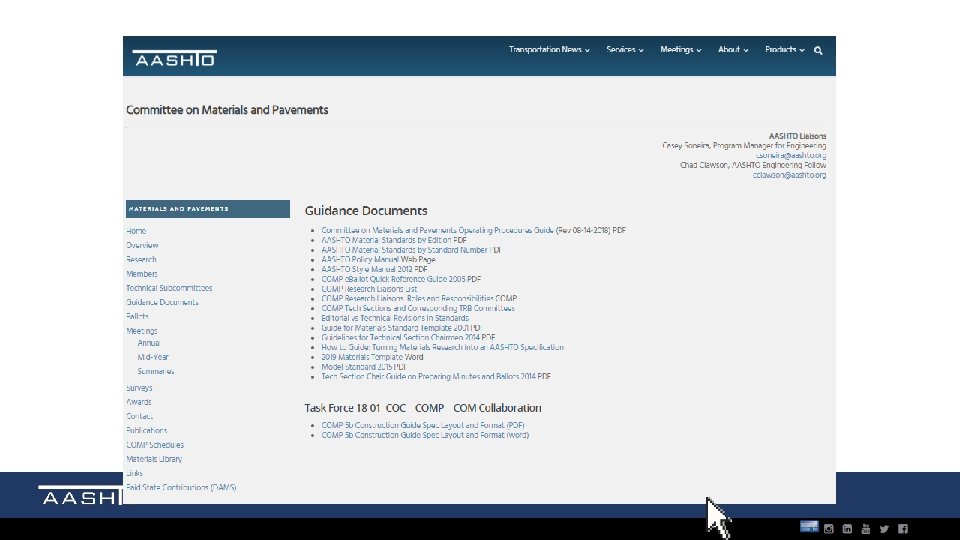Expand the About dropdown menu
The height and width of the screenshot is (540, 960).
coord(733,50)
